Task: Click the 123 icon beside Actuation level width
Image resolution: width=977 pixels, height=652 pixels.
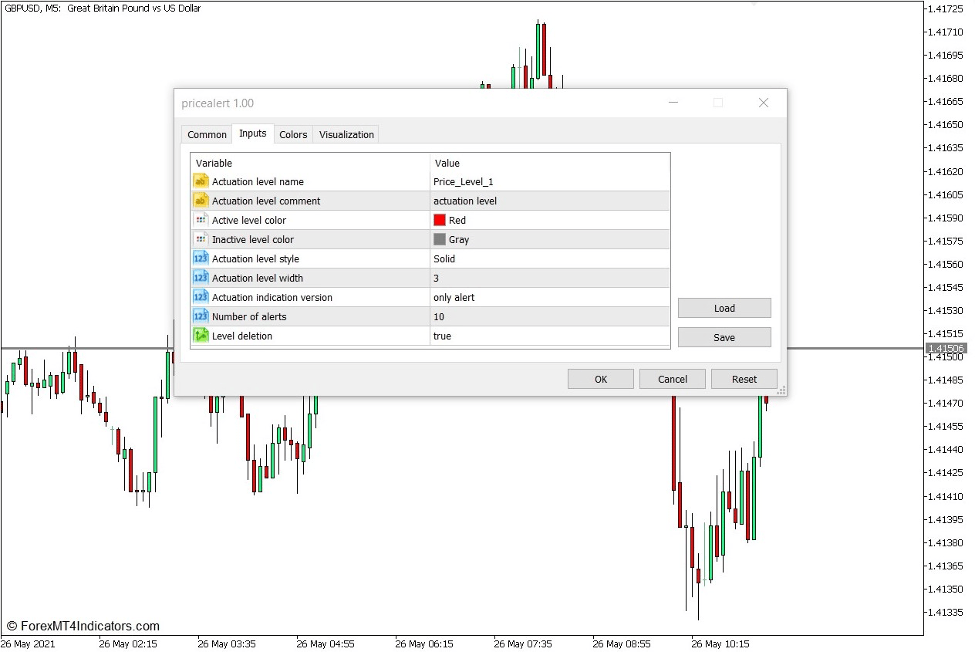Action: pyautogui.click(x=200, y=277)
